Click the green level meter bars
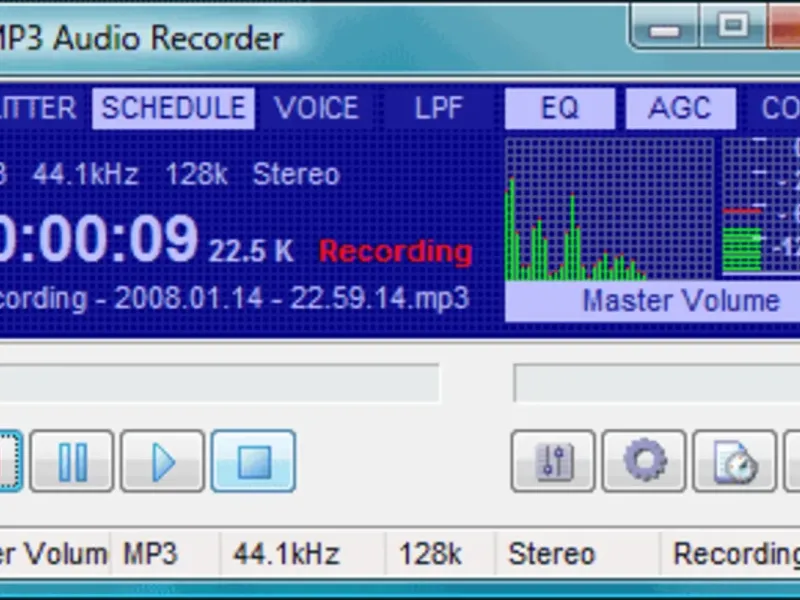 tap(742, 249)
